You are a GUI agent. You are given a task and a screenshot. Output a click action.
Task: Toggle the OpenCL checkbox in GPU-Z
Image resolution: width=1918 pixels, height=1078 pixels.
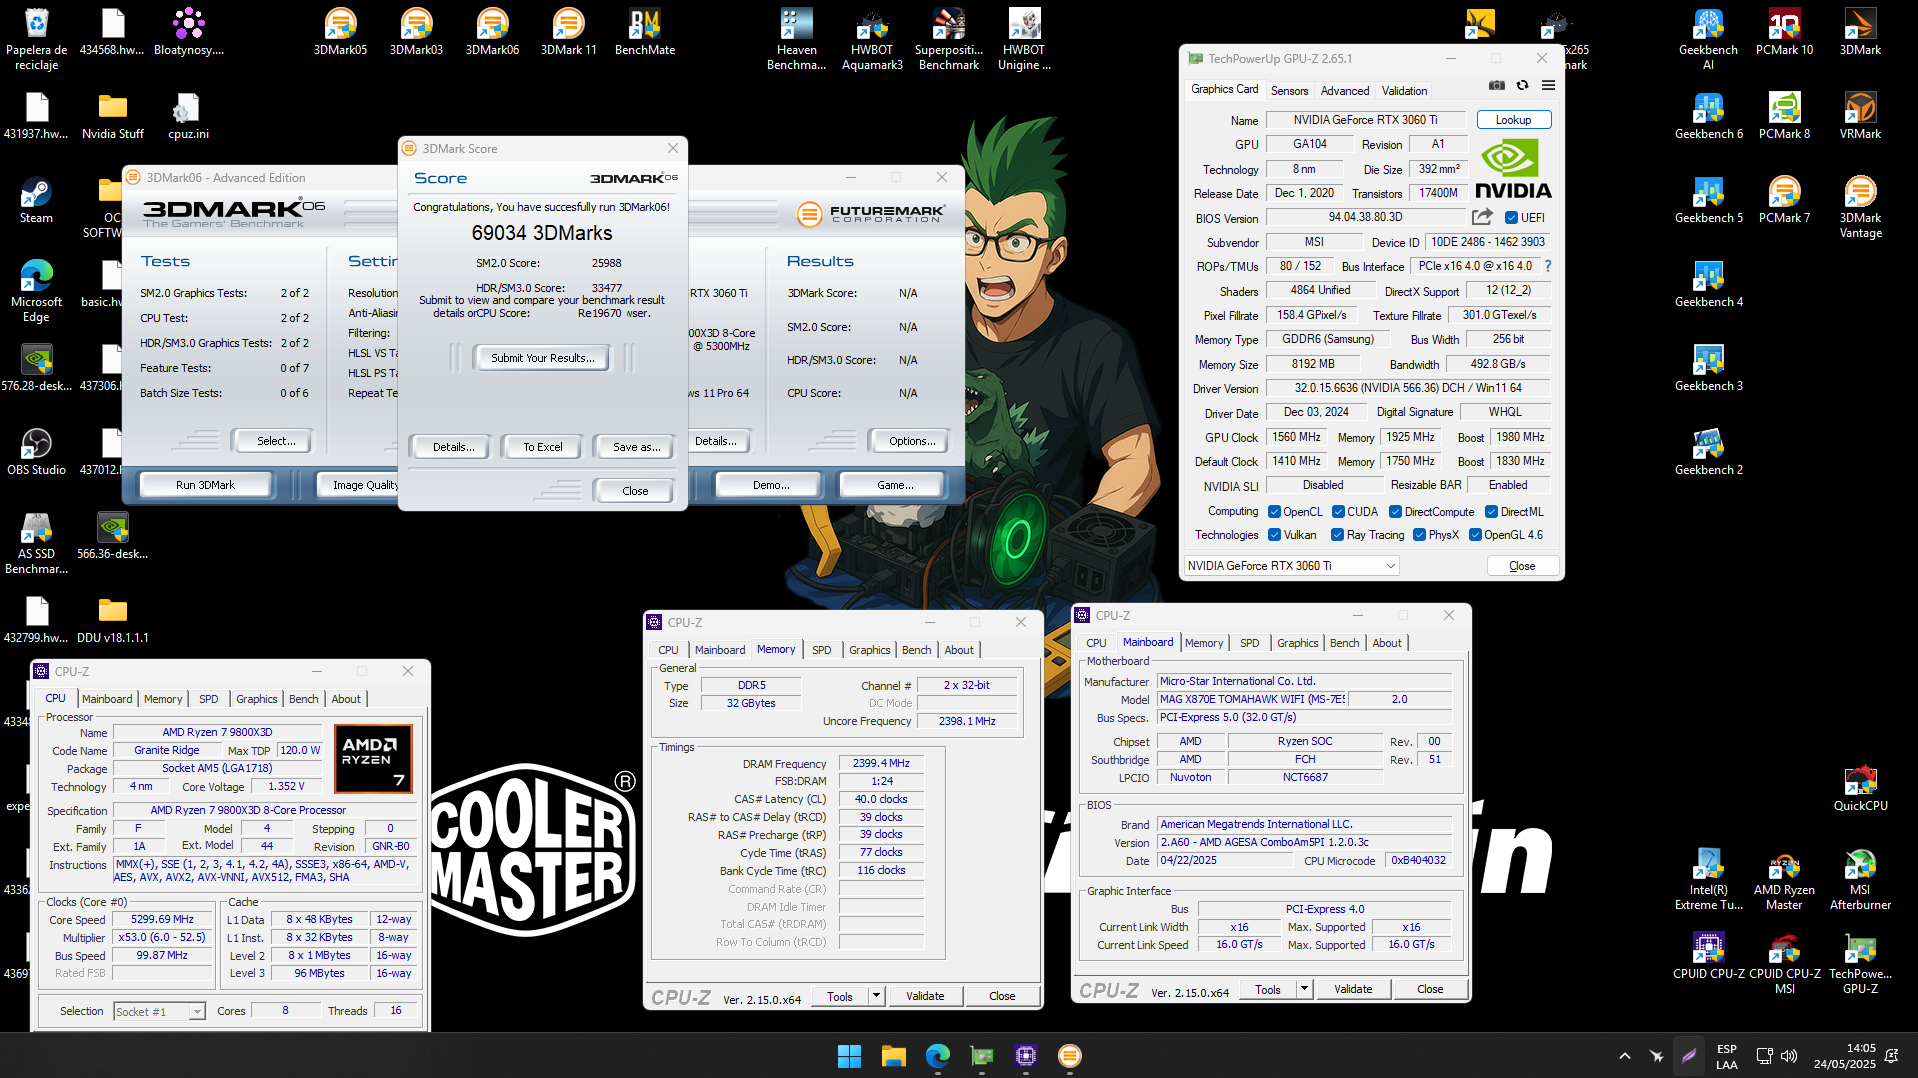tap(1274, 512)
